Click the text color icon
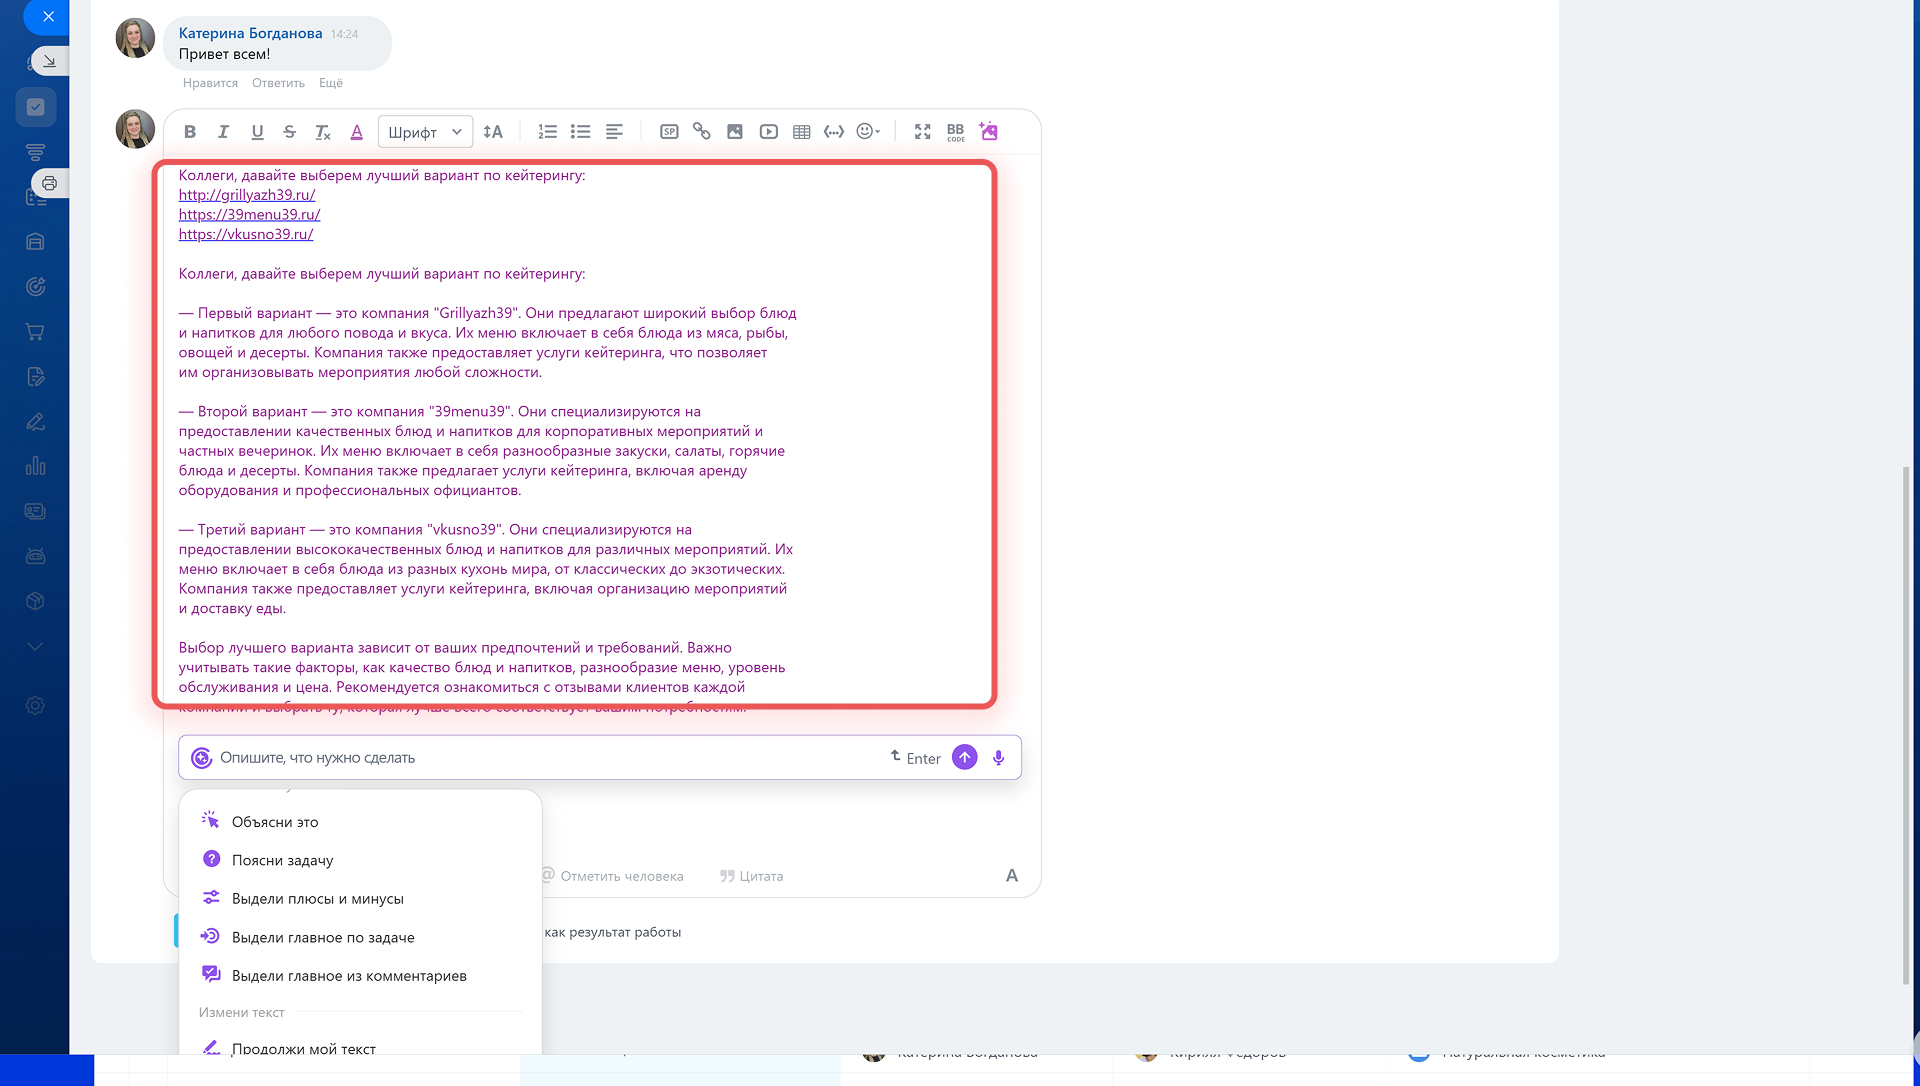This screenshot has width=1920, height=1086. coord(356,132)
